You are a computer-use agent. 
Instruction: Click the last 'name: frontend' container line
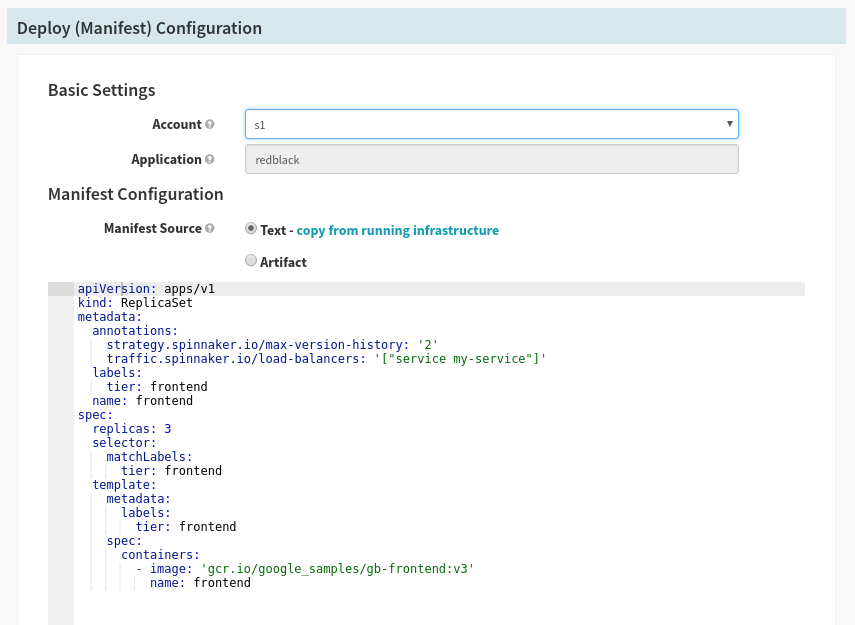(x=200, y=583)
